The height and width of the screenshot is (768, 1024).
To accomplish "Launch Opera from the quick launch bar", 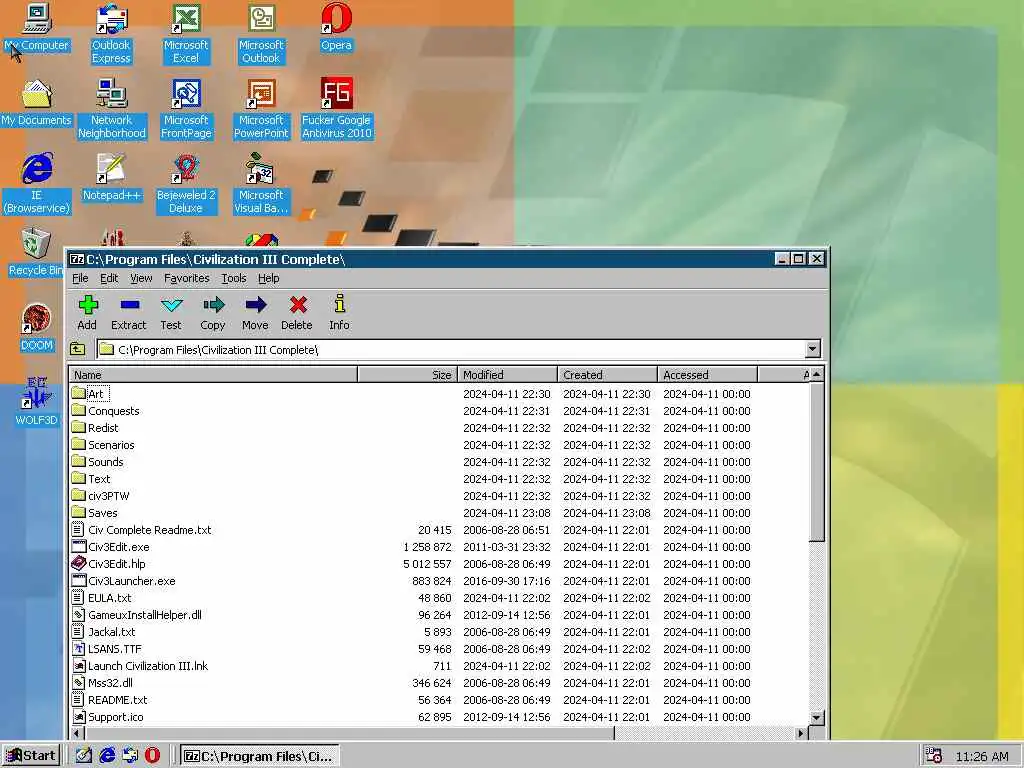I will tap(152, 755).
